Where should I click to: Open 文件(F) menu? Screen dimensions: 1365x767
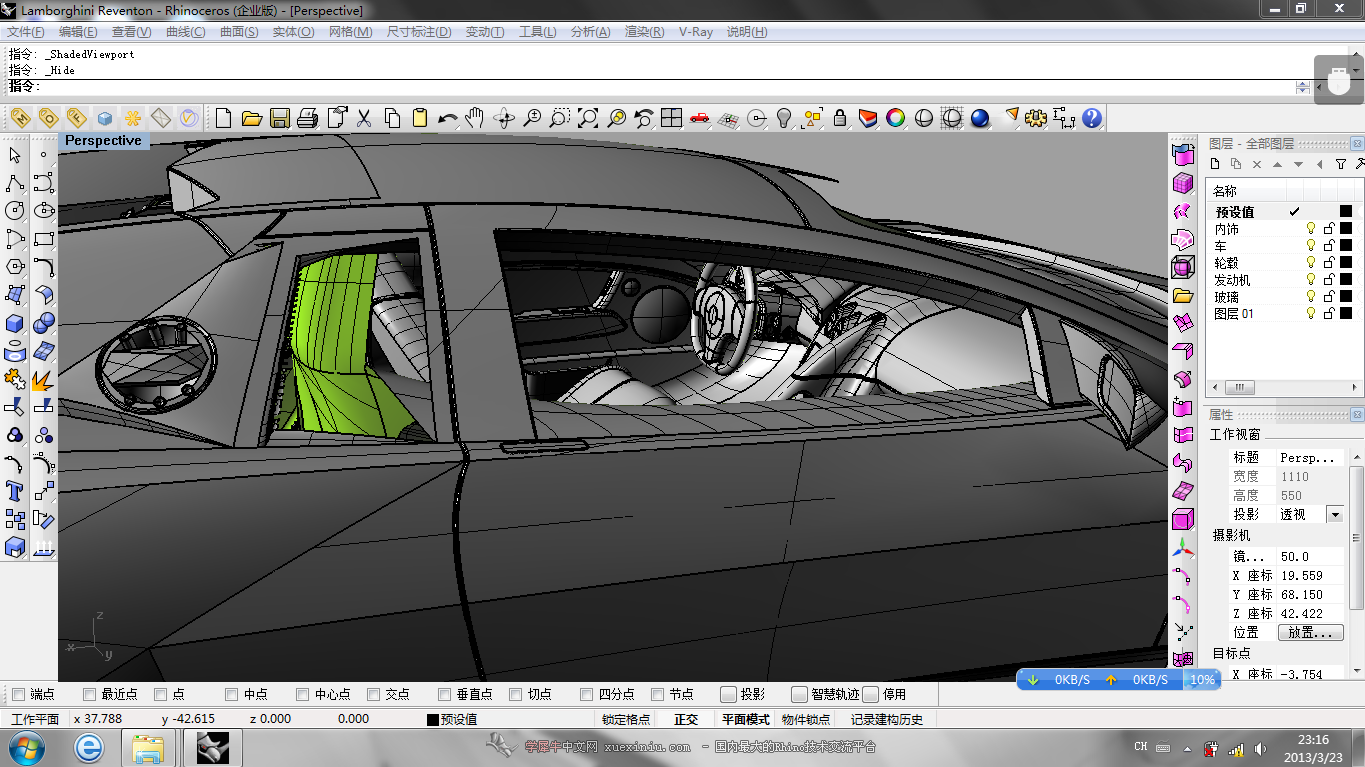pos(26,32)
